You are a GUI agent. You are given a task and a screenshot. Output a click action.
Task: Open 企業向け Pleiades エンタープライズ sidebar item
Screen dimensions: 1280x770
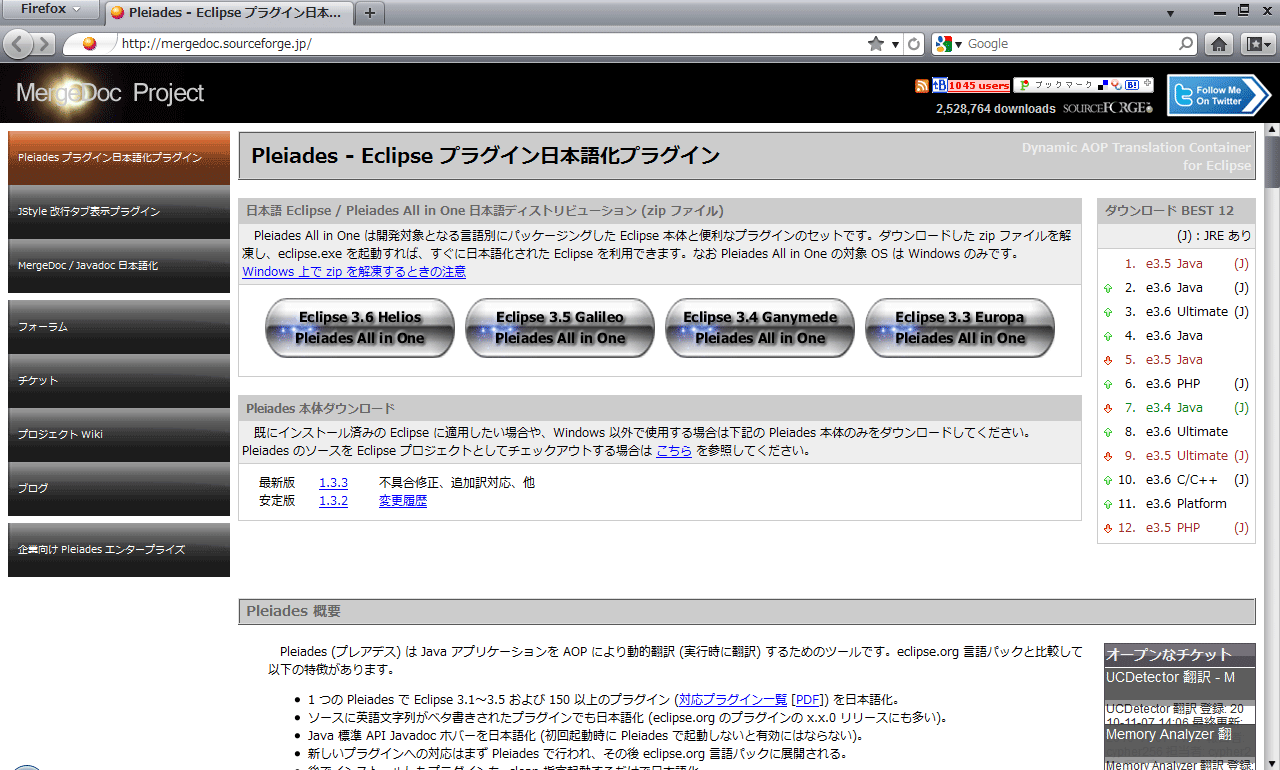[119, 550]
